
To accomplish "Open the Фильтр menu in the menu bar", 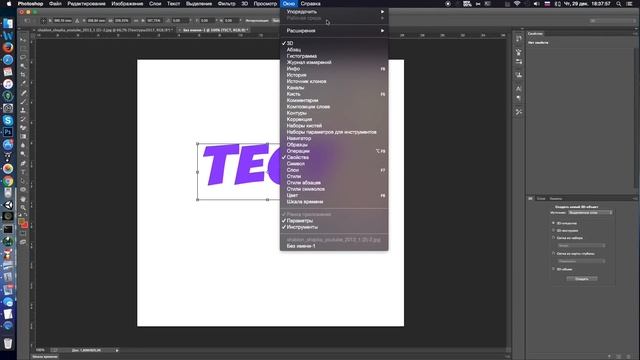I will [227, 4].
